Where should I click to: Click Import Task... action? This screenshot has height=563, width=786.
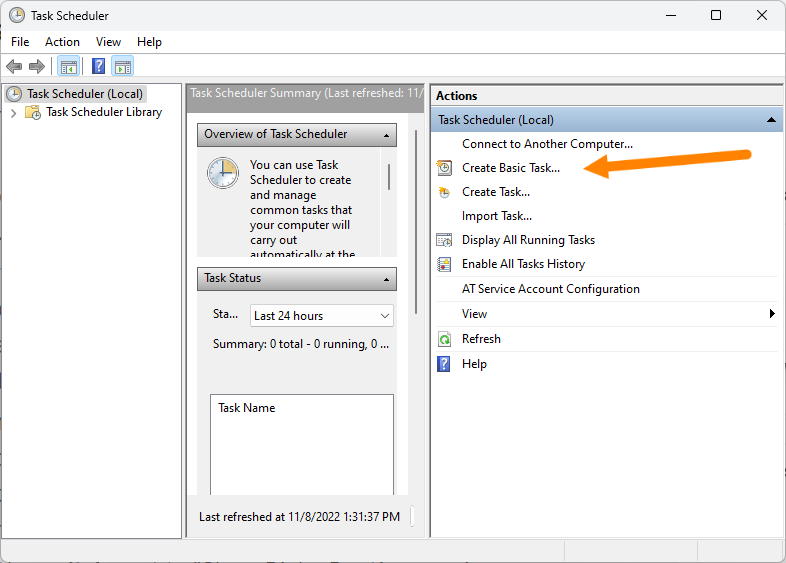click(497, 216)
